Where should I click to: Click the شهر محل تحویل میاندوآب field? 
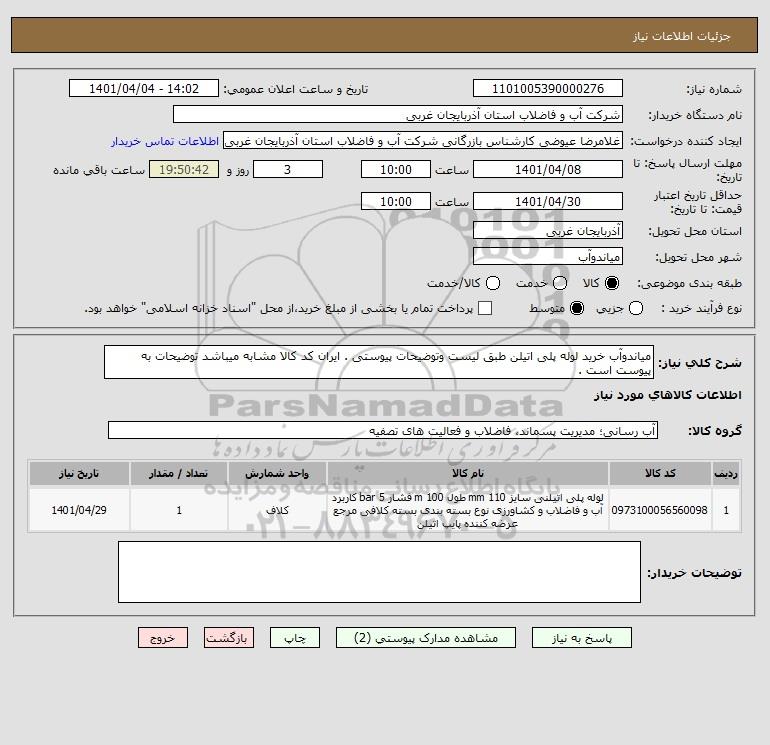(548, 256)
